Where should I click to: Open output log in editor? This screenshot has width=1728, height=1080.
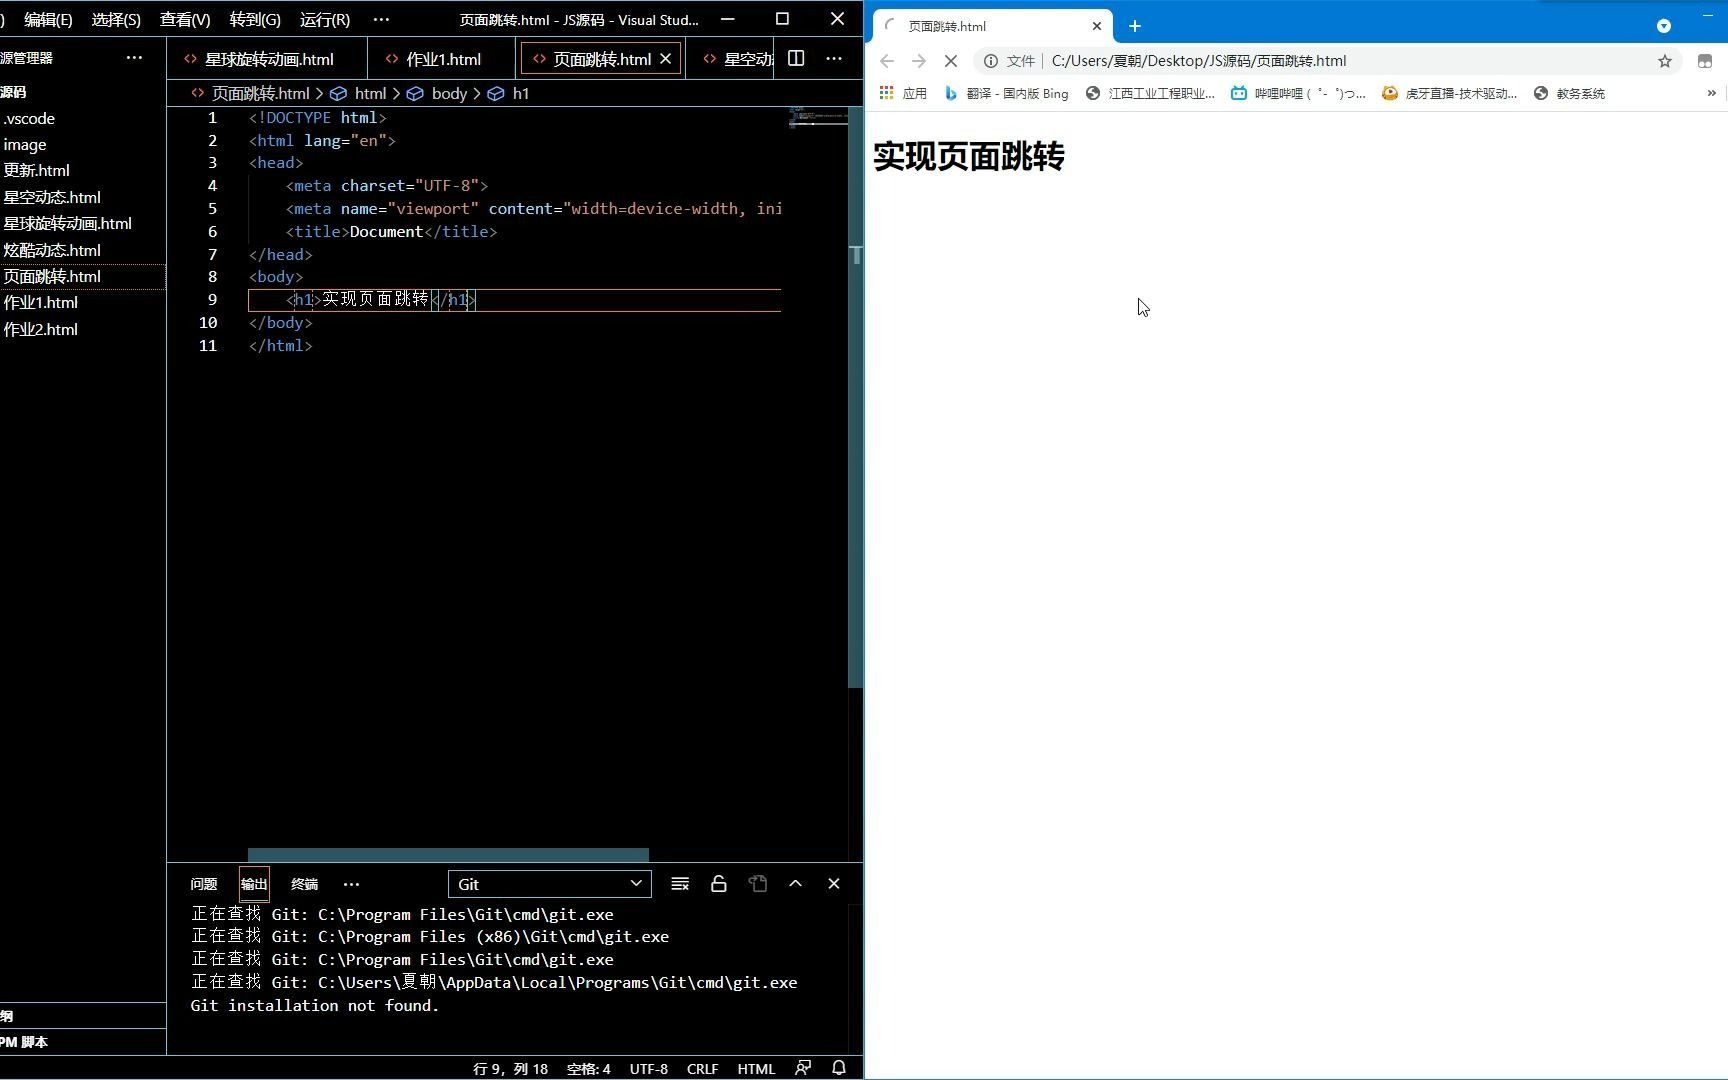[x=758, y=884]
